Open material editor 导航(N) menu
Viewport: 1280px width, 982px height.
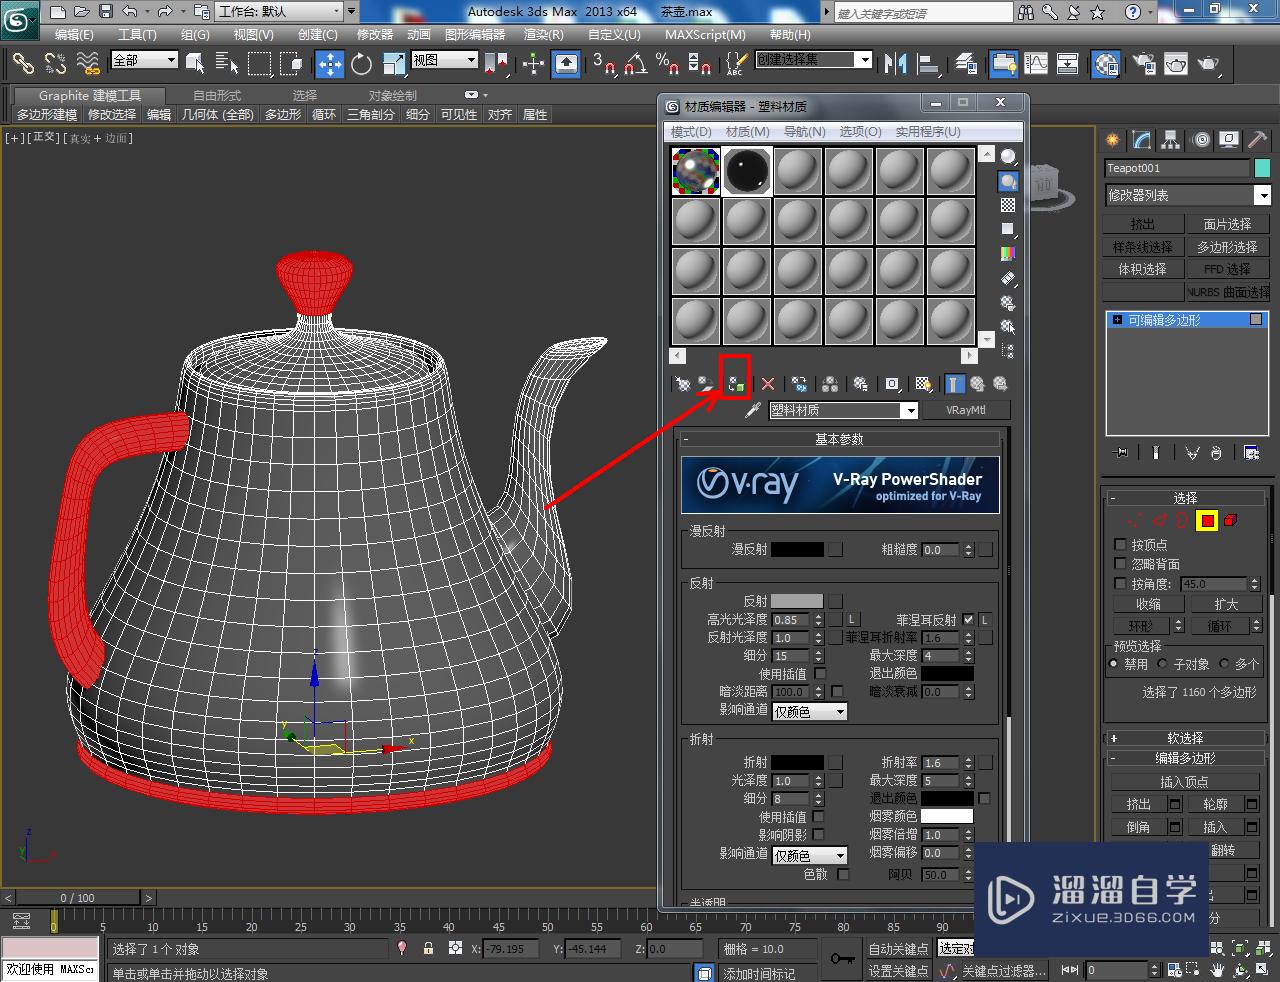805,132
